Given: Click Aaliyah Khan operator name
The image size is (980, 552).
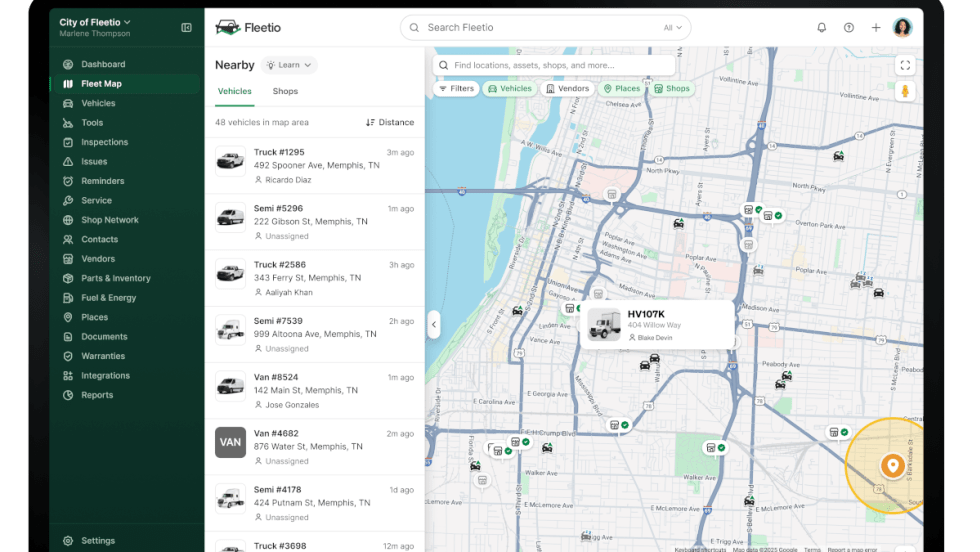Looking at the screenshot, I should point(289,293).
